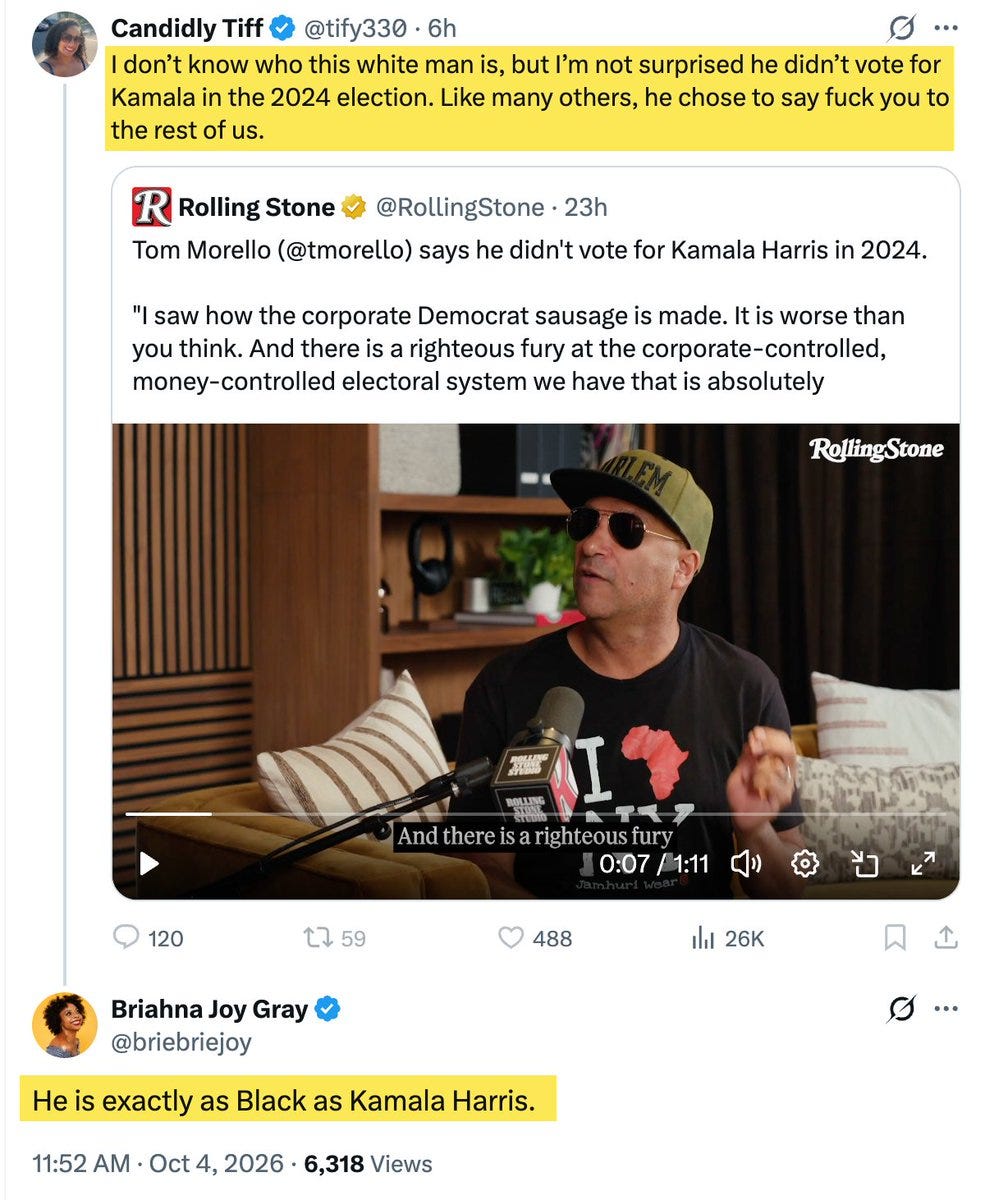Image resolution: width=985 pixels, height=1200 pixels.
Task: Click Candidly Tiff's profile avatar
Action: (65, 45)
